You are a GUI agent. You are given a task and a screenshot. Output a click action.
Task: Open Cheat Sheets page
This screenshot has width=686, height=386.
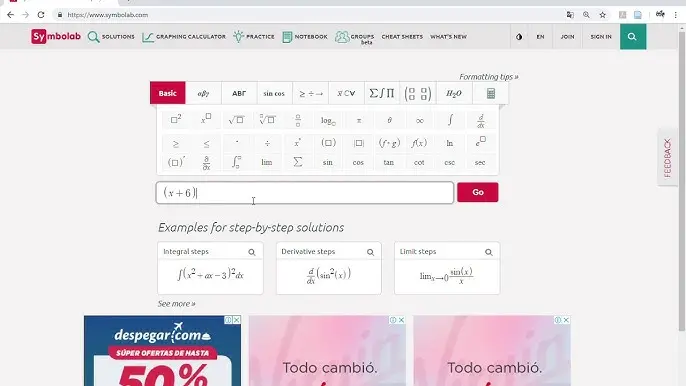(x=402, y=37)
